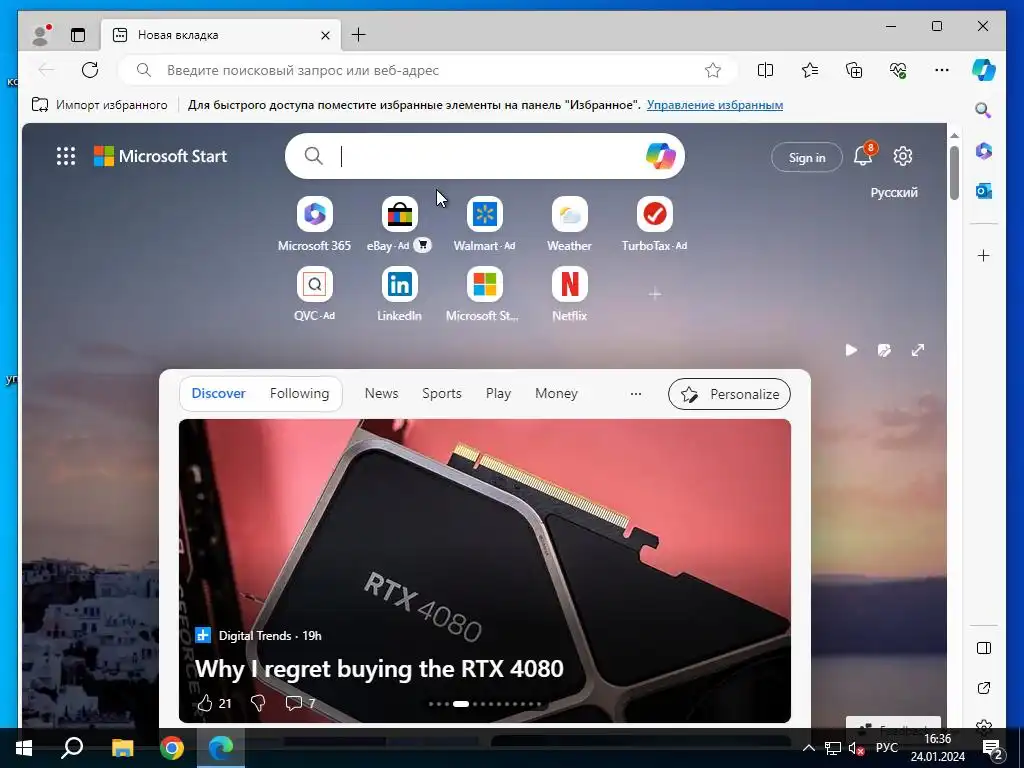
Task: Open notifications bell with 8 badge
Action: tap(863, 155)
